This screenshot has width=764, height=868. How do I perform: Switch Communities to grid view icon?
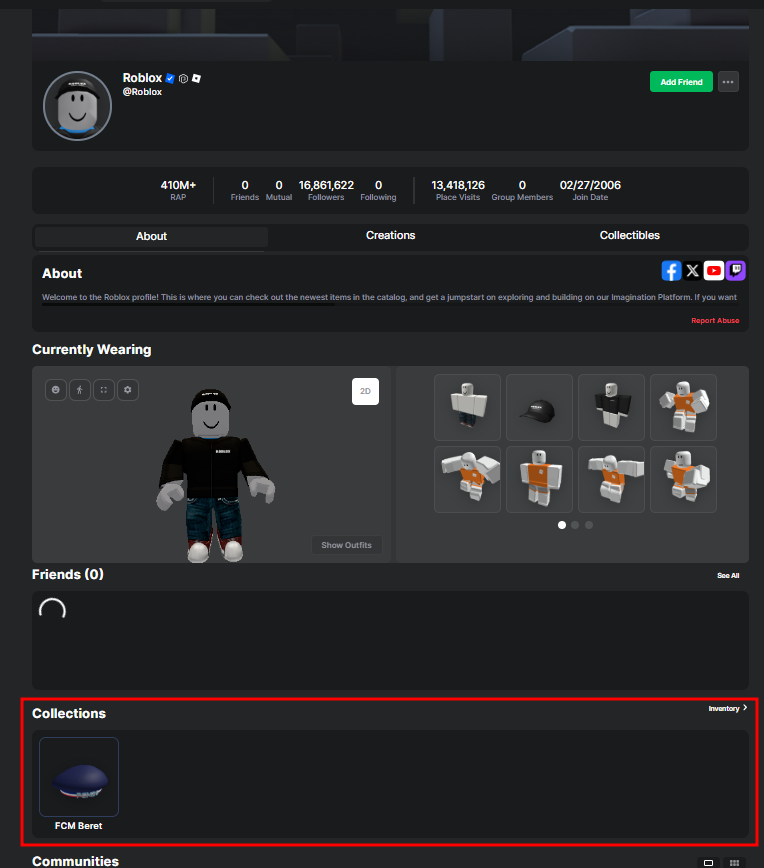[x=734, y=862]
